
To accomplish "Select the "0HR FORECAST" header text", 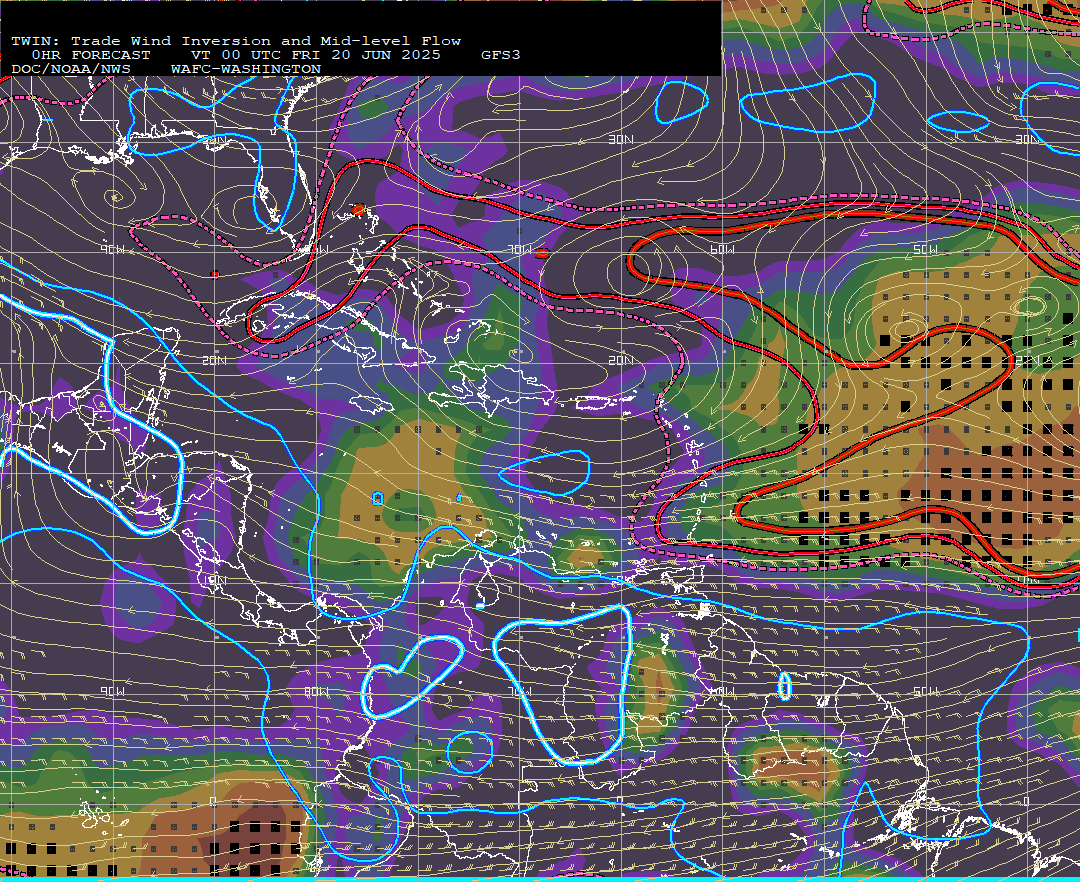I will (91, 55).
